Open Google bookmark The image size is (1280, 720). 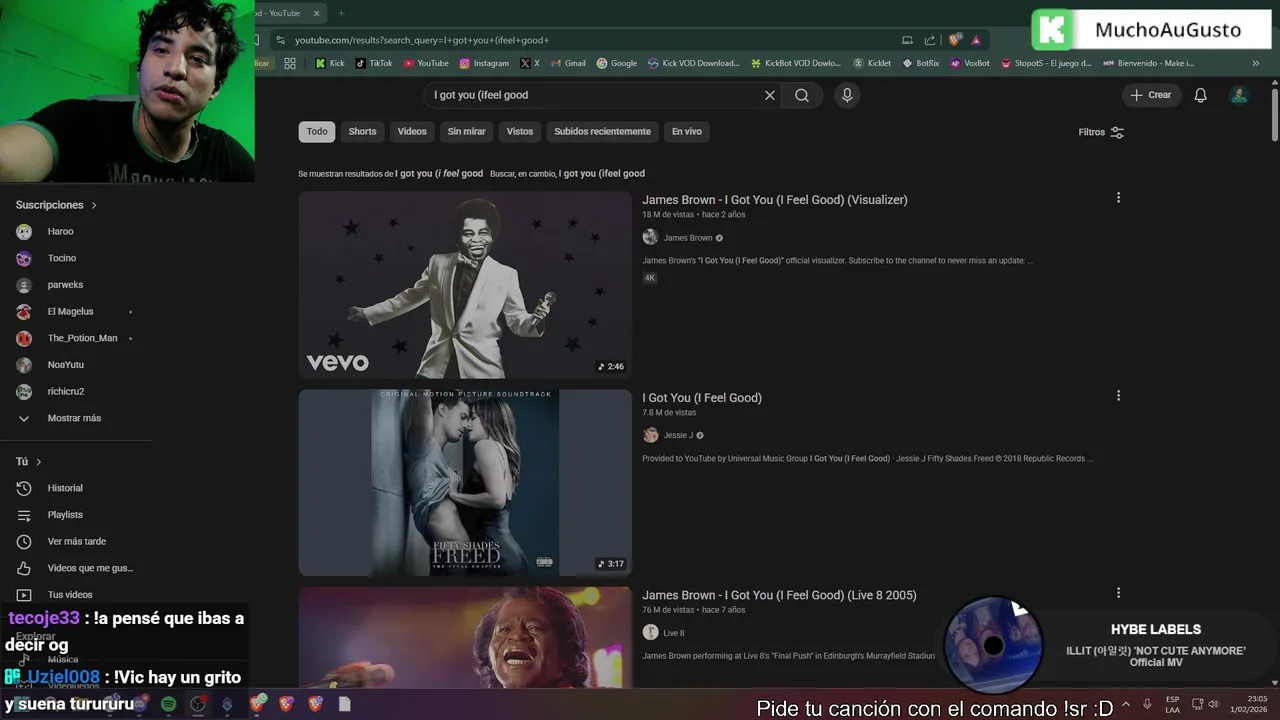pos(617,63)
